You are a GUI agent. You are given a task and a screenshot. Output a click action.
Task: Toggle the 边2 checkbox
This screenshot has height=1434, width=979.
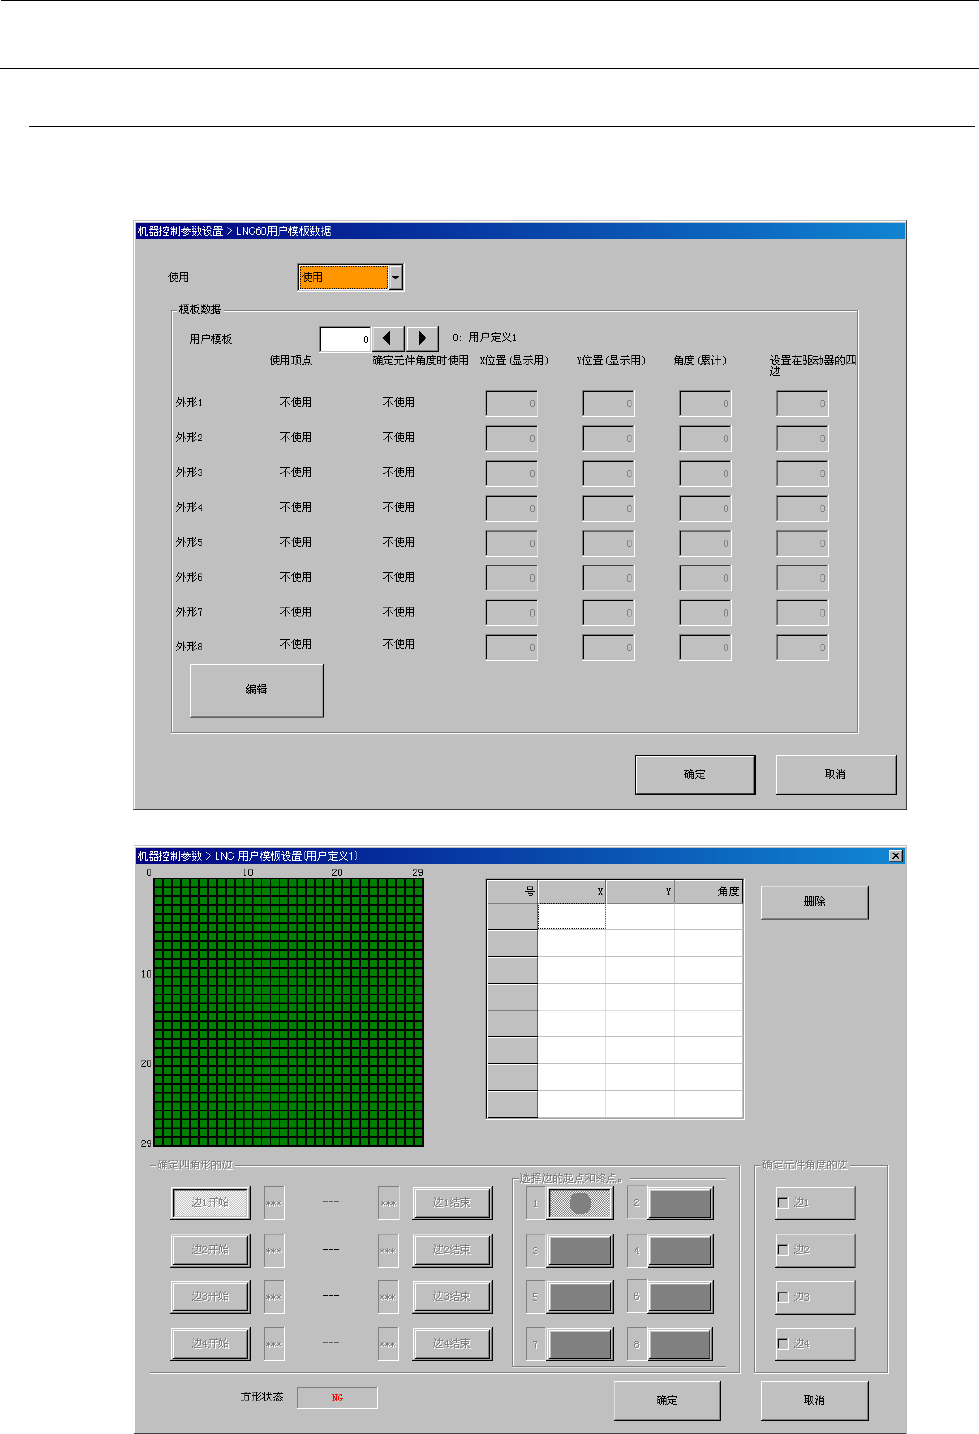click(783, 1250)
